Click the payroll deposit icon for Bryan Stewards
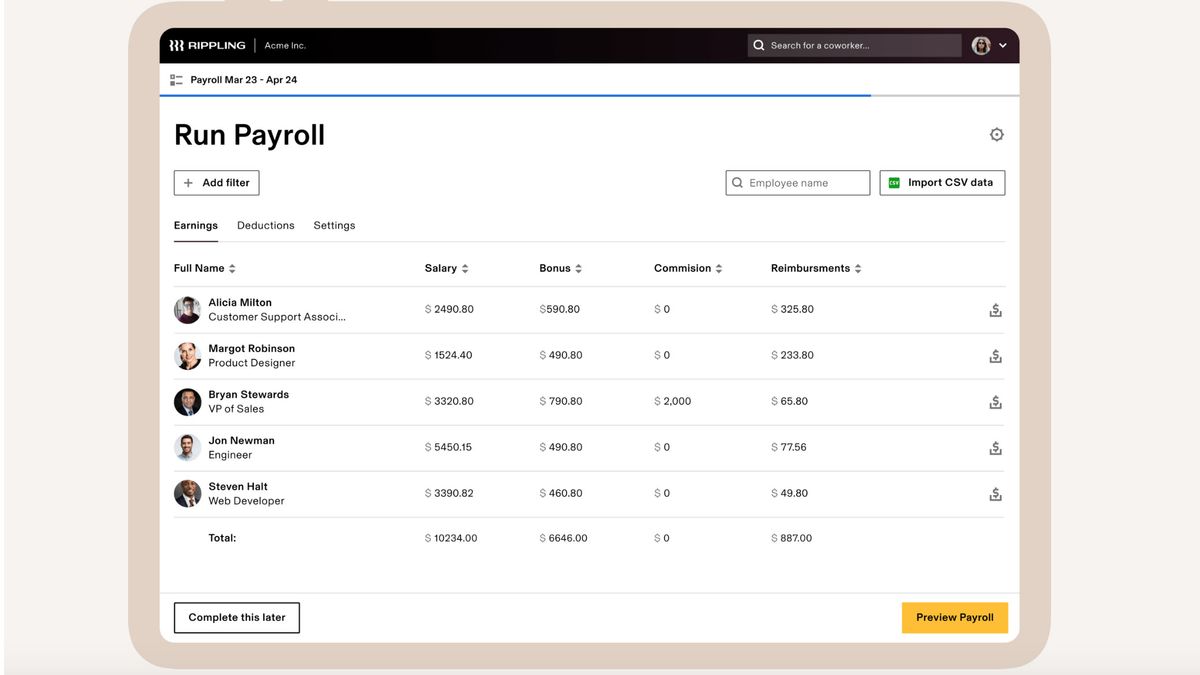Image resolution: width=1200 pixels, height=675 pixels. 995,401
